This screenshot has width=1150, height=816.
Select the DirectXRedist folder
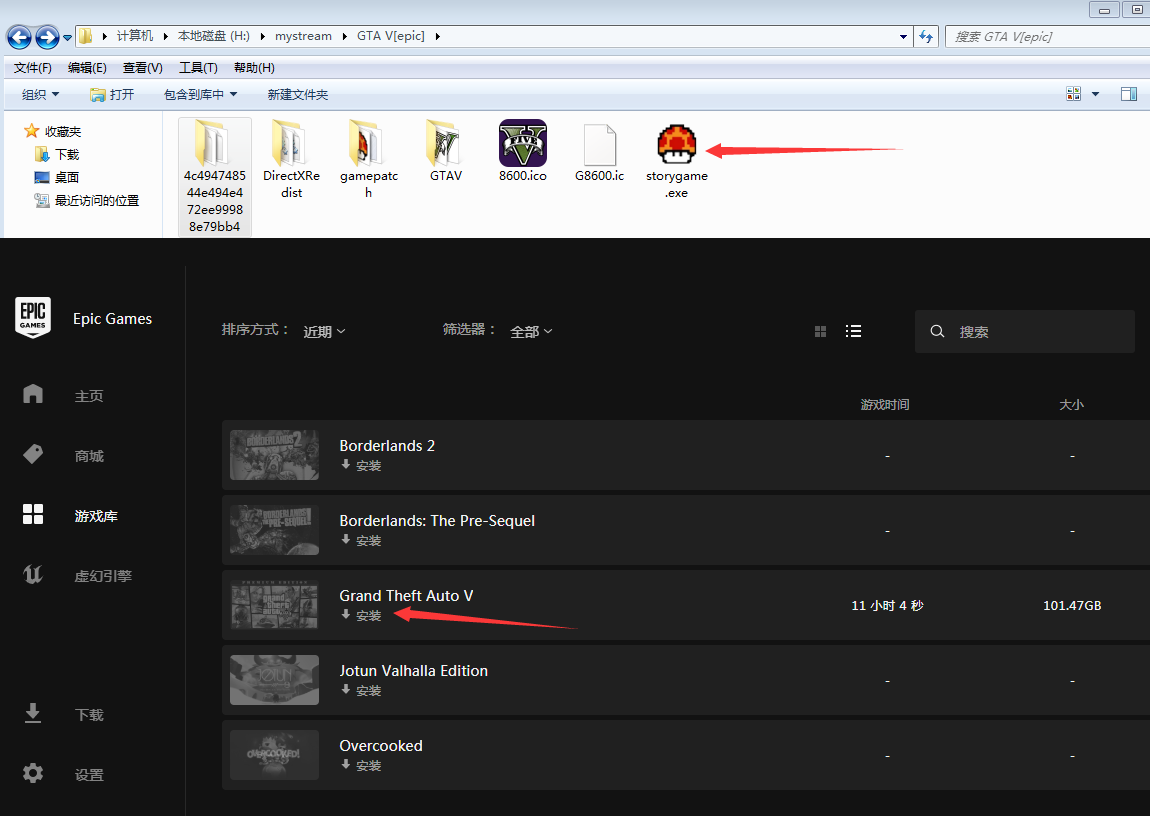pyautogui.click(x=291, y=160)
